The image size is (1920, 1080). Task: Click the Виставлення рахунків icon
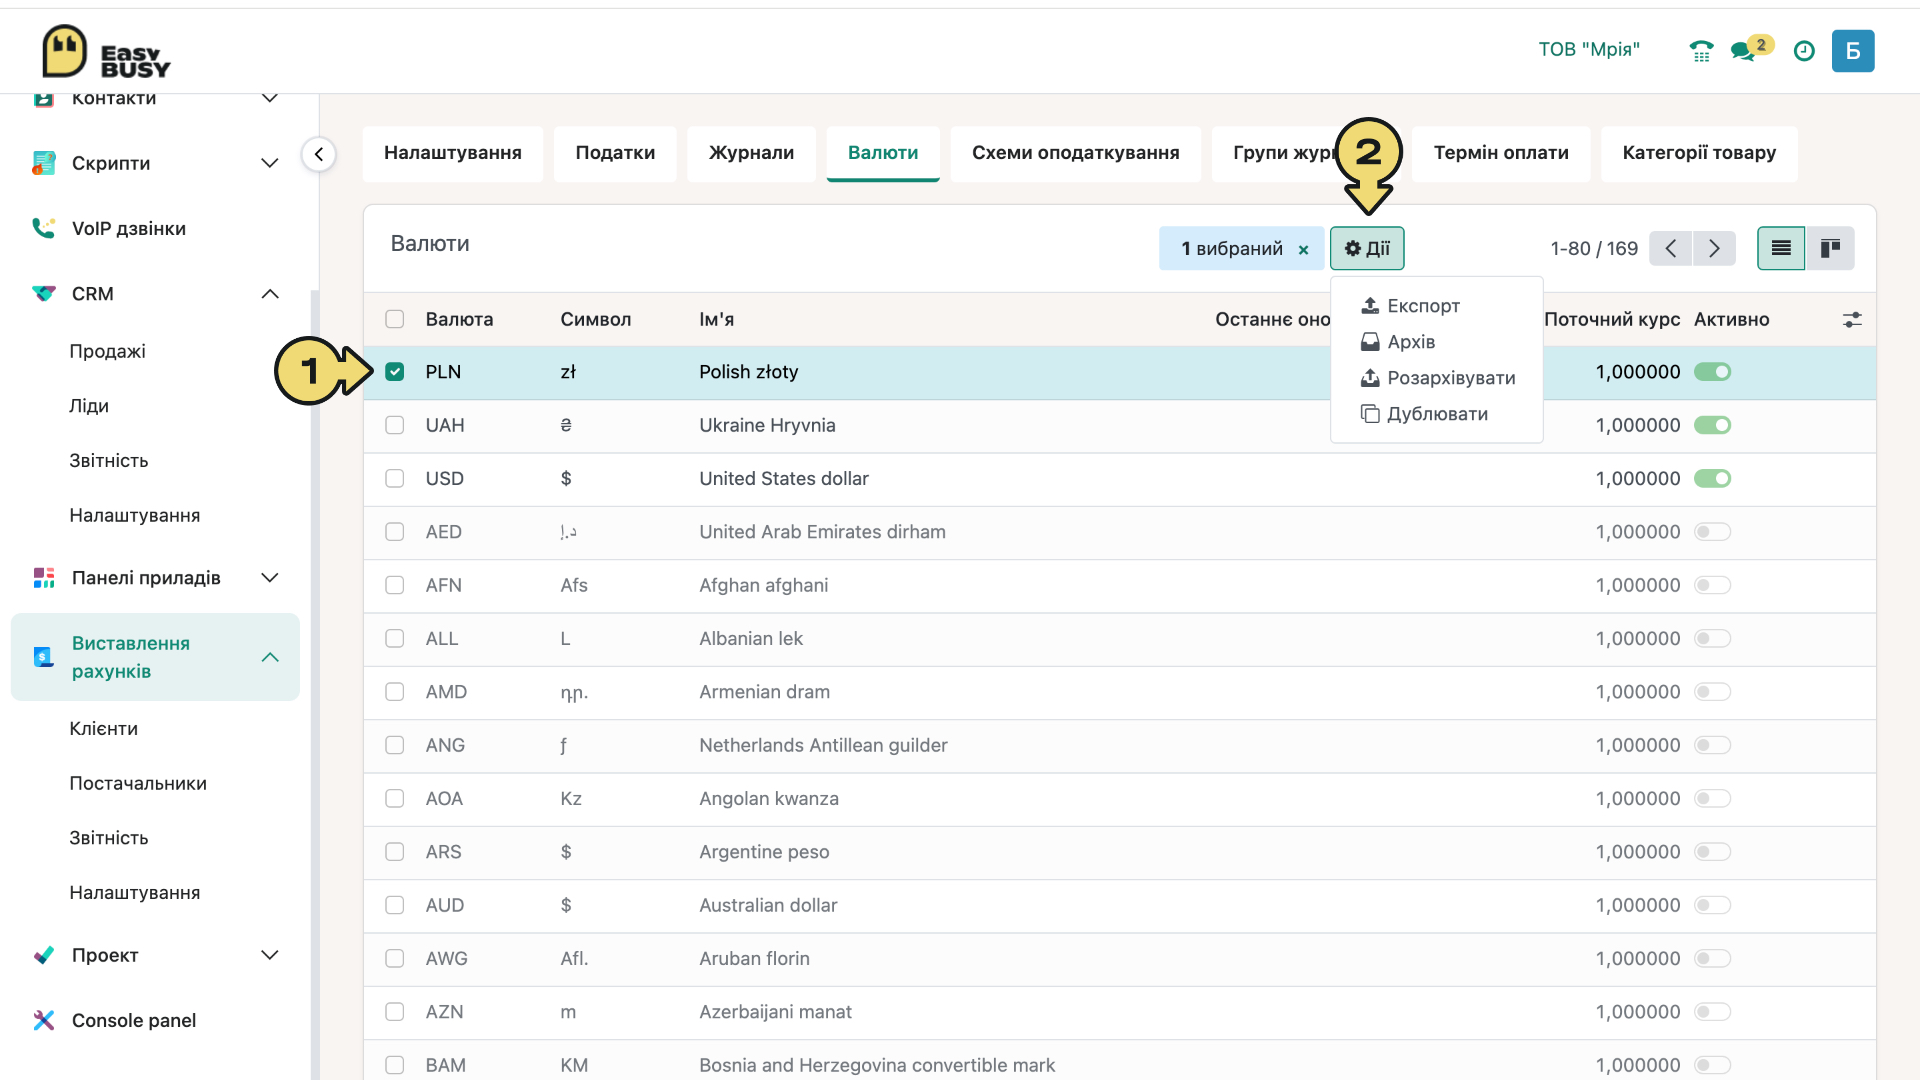pos(44,657)
